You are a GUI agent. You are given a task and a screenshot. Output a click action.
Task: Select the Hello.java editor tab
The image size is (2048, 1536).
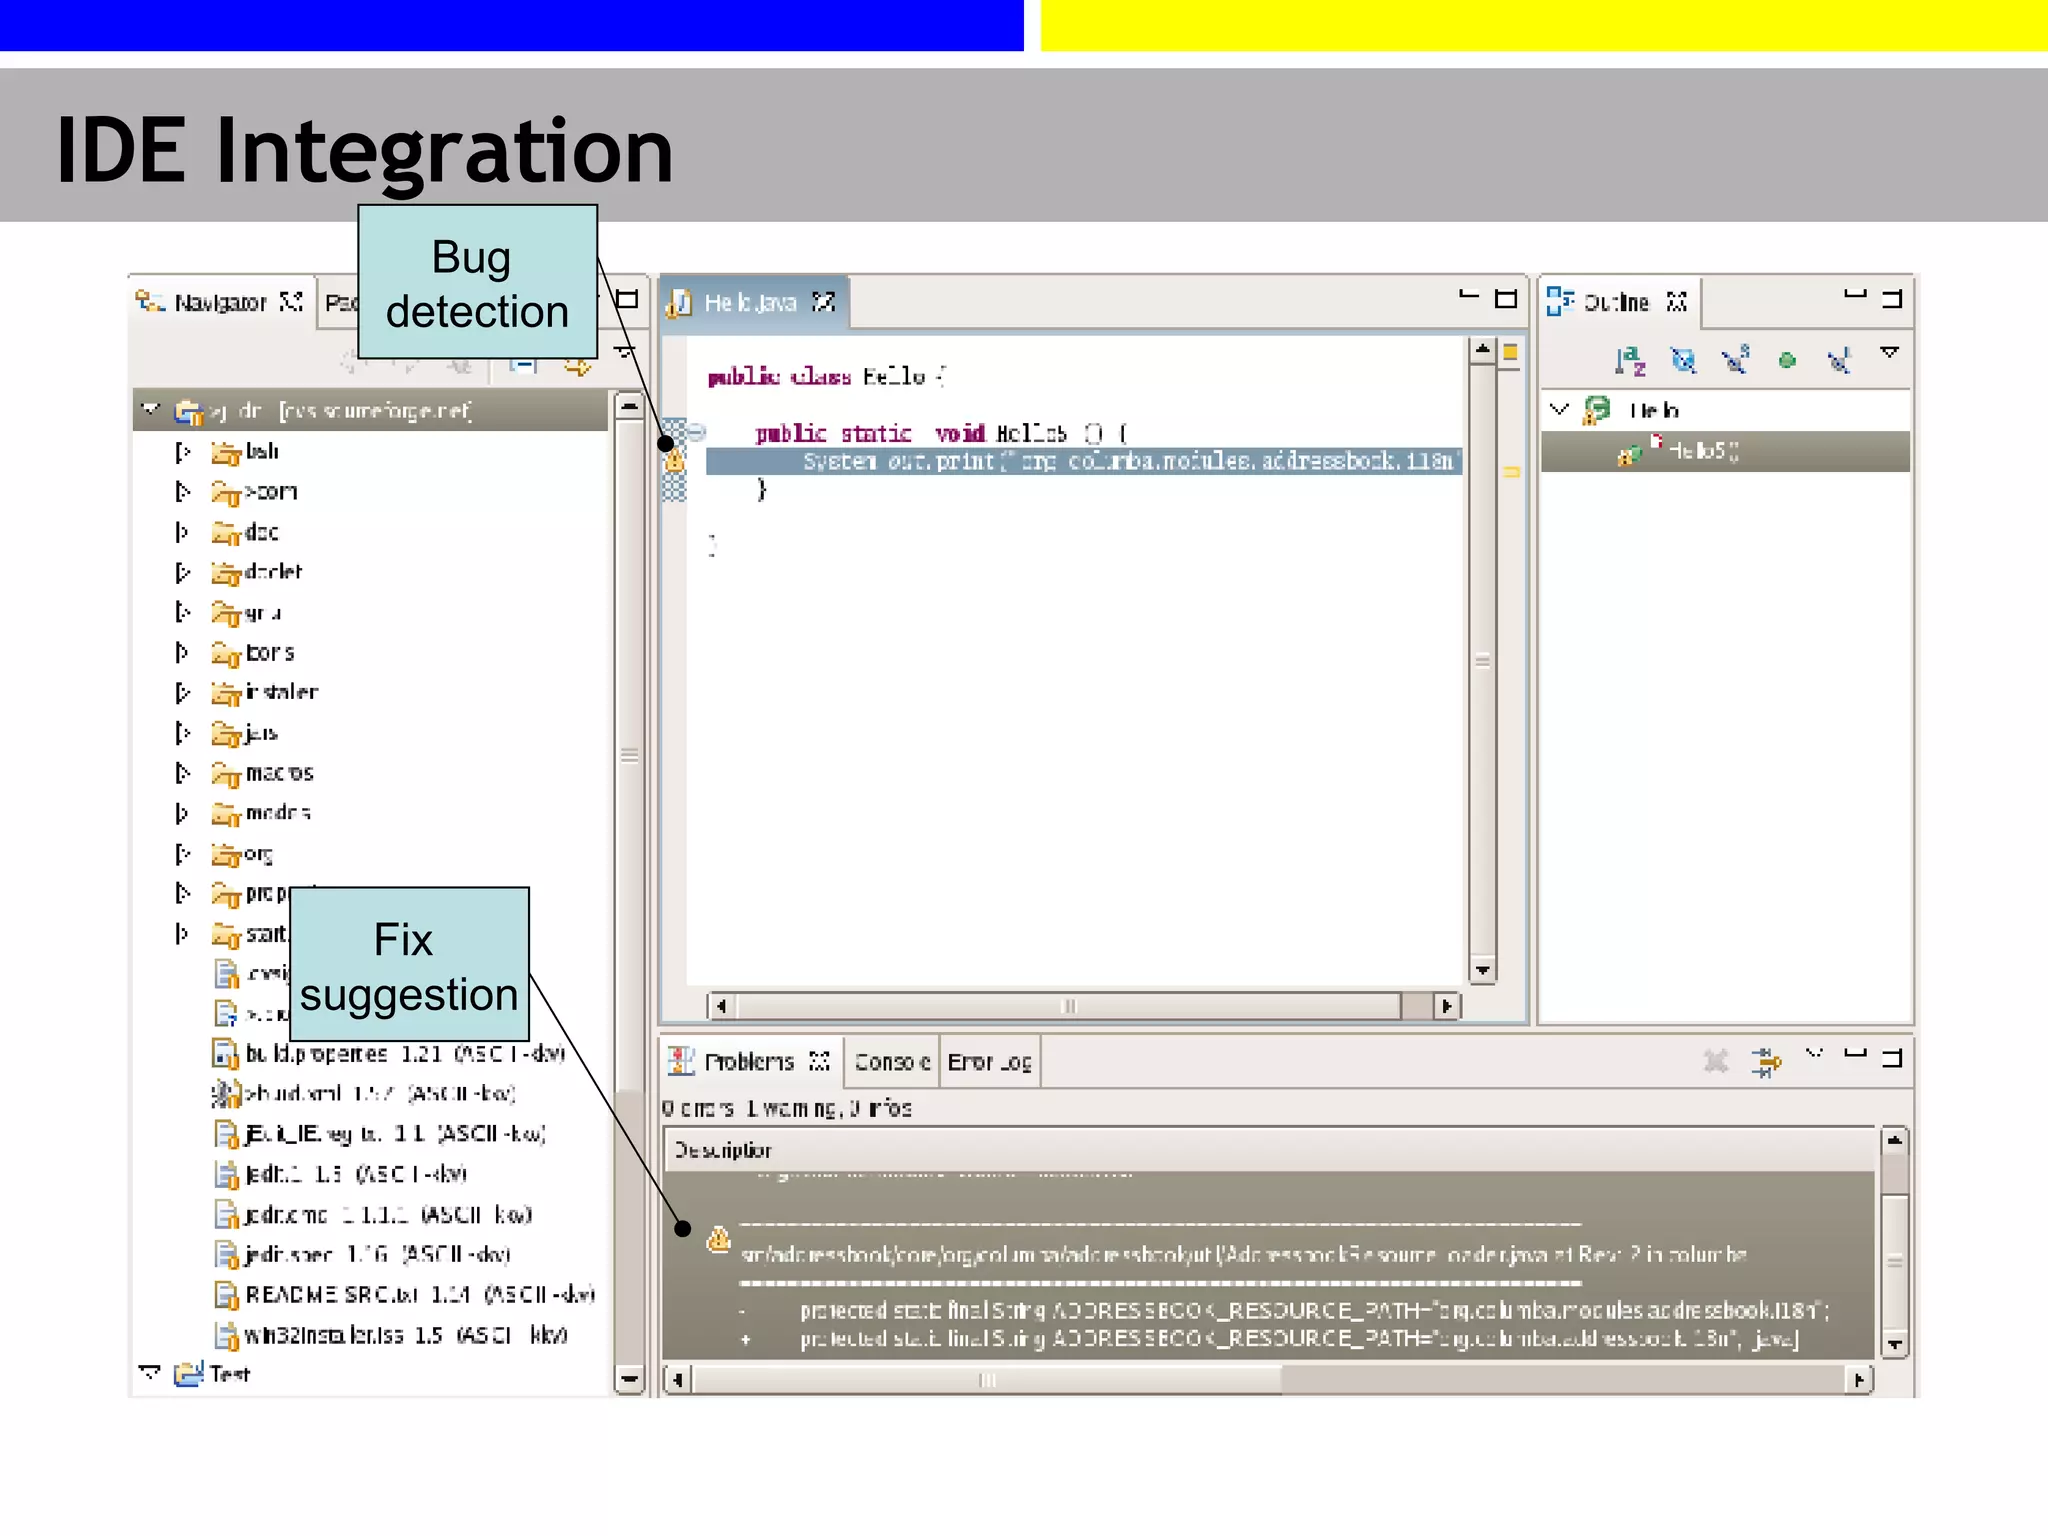tap(754, 302)
